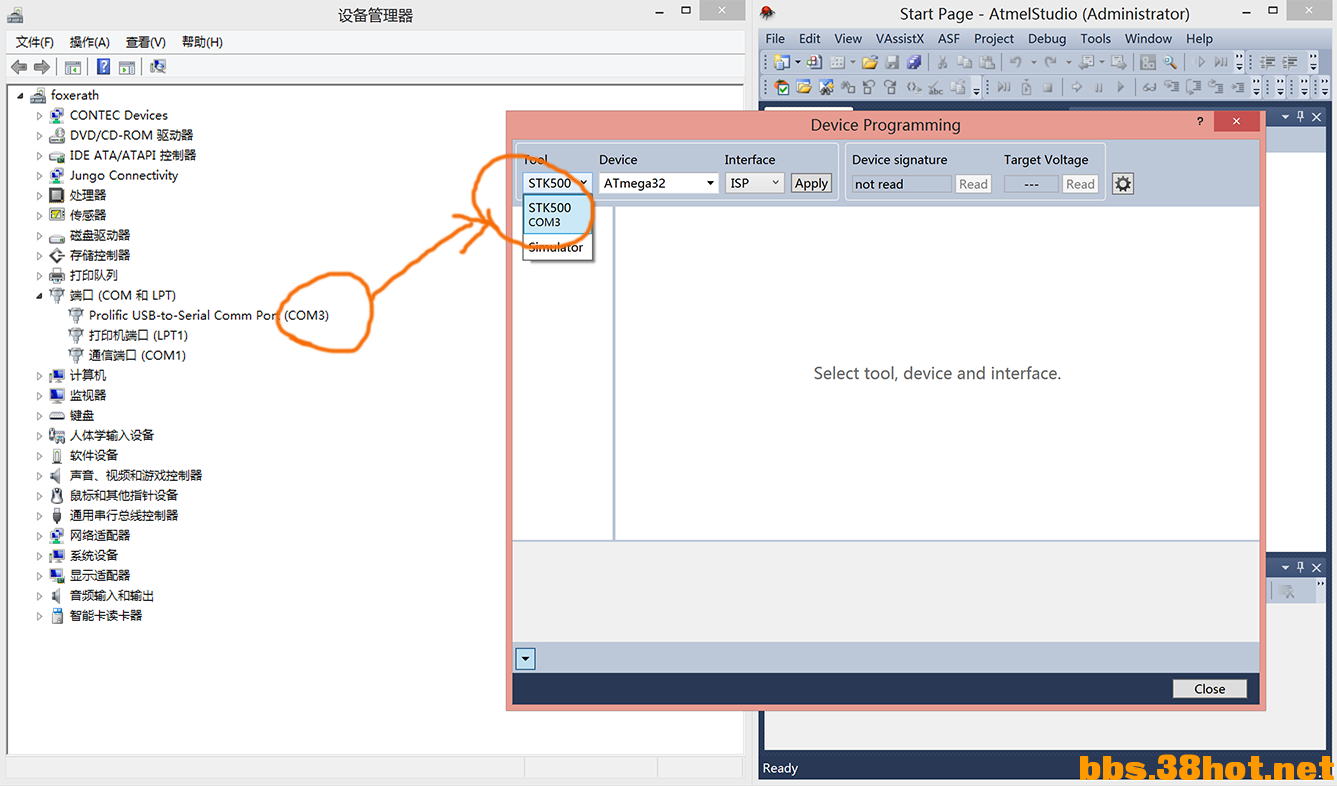Click scan for hardware changes icon
Image resolution: width=1337 pixels, height=786 pixels.
(157, 67)
